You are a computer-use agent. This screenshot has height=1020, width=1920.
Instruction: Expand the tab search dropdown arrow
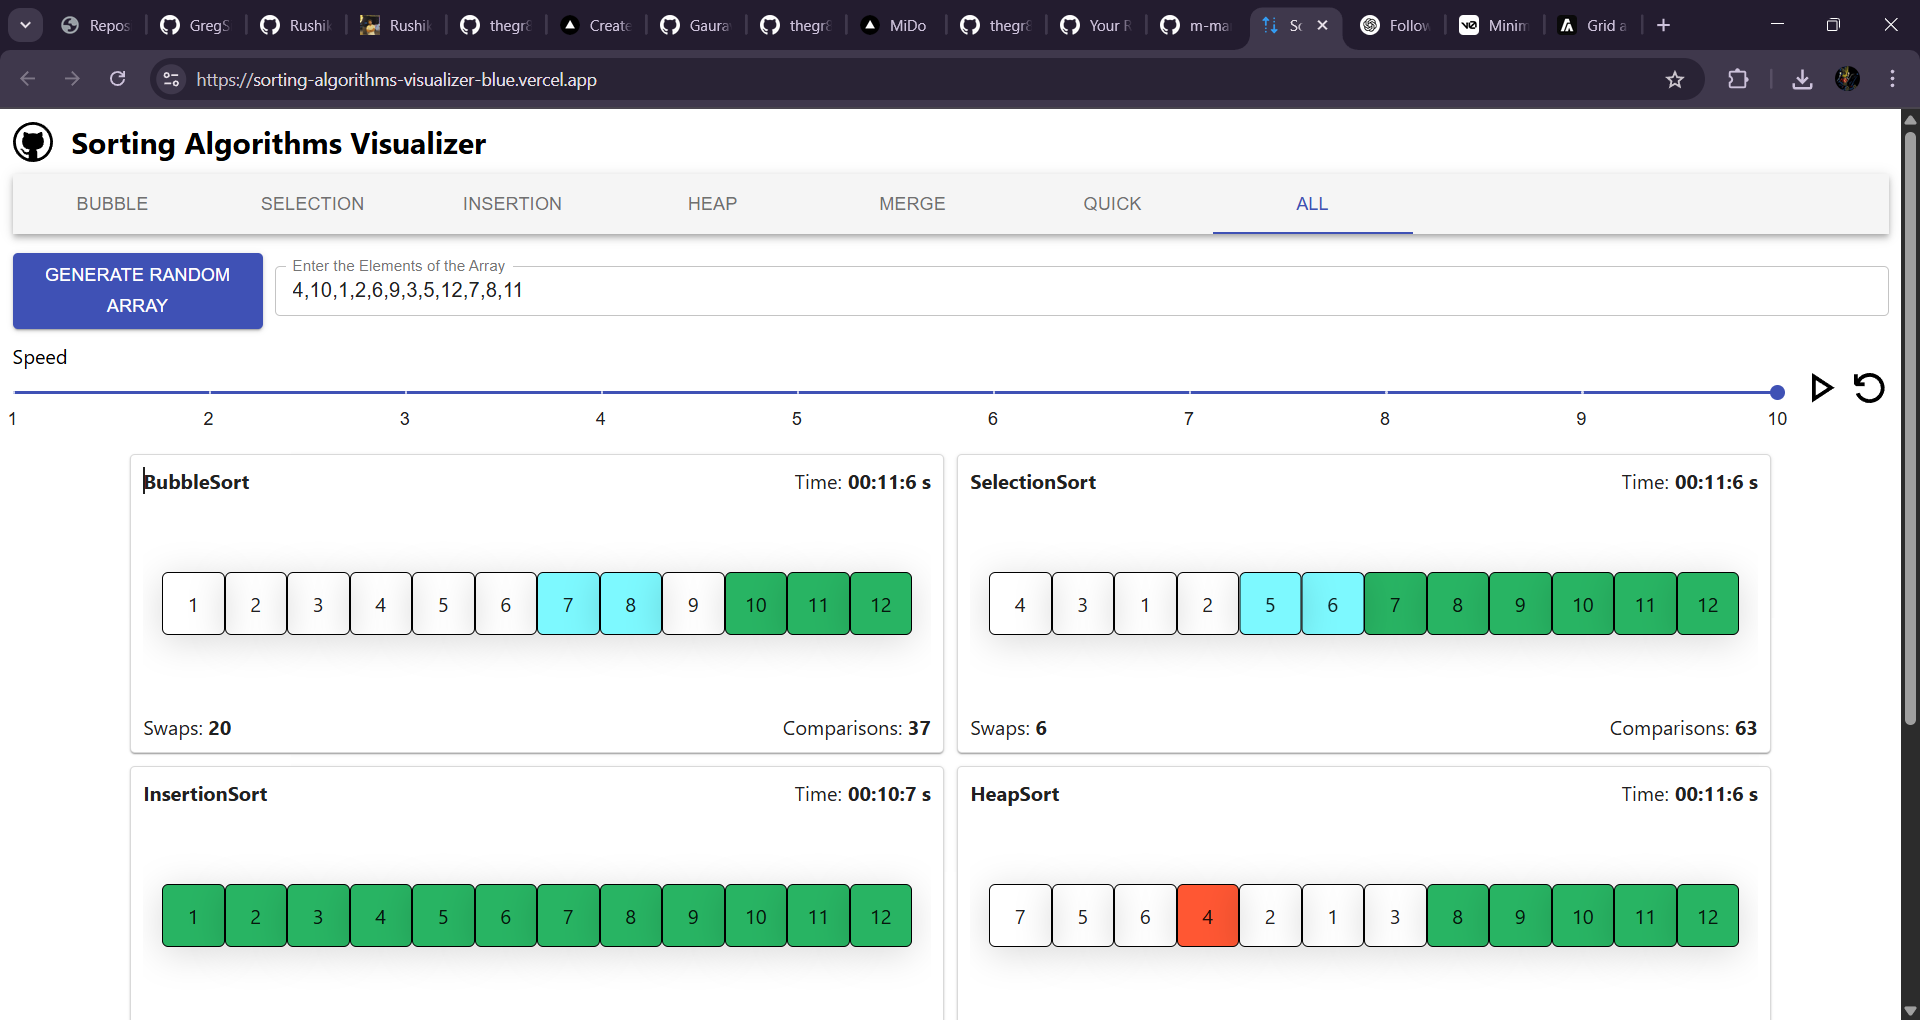[x=25, y=25]
